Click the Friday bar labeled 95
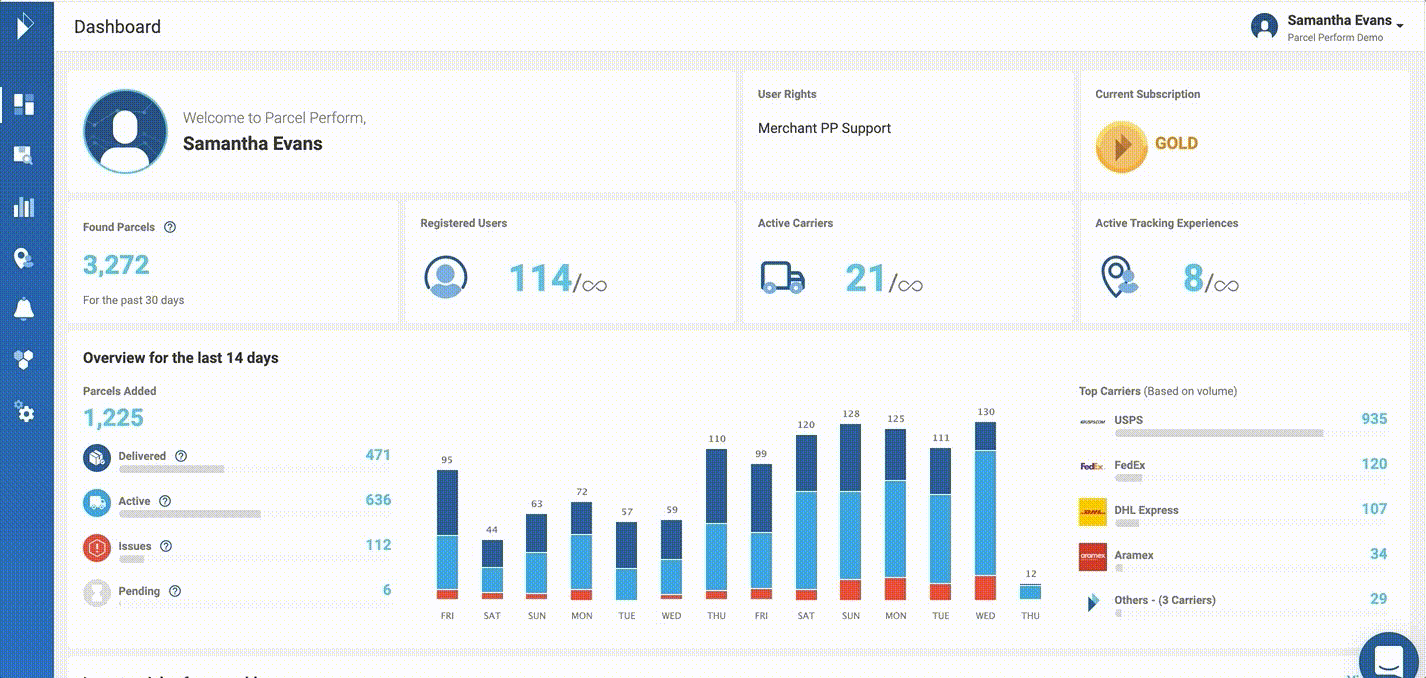 coord(447,535)
